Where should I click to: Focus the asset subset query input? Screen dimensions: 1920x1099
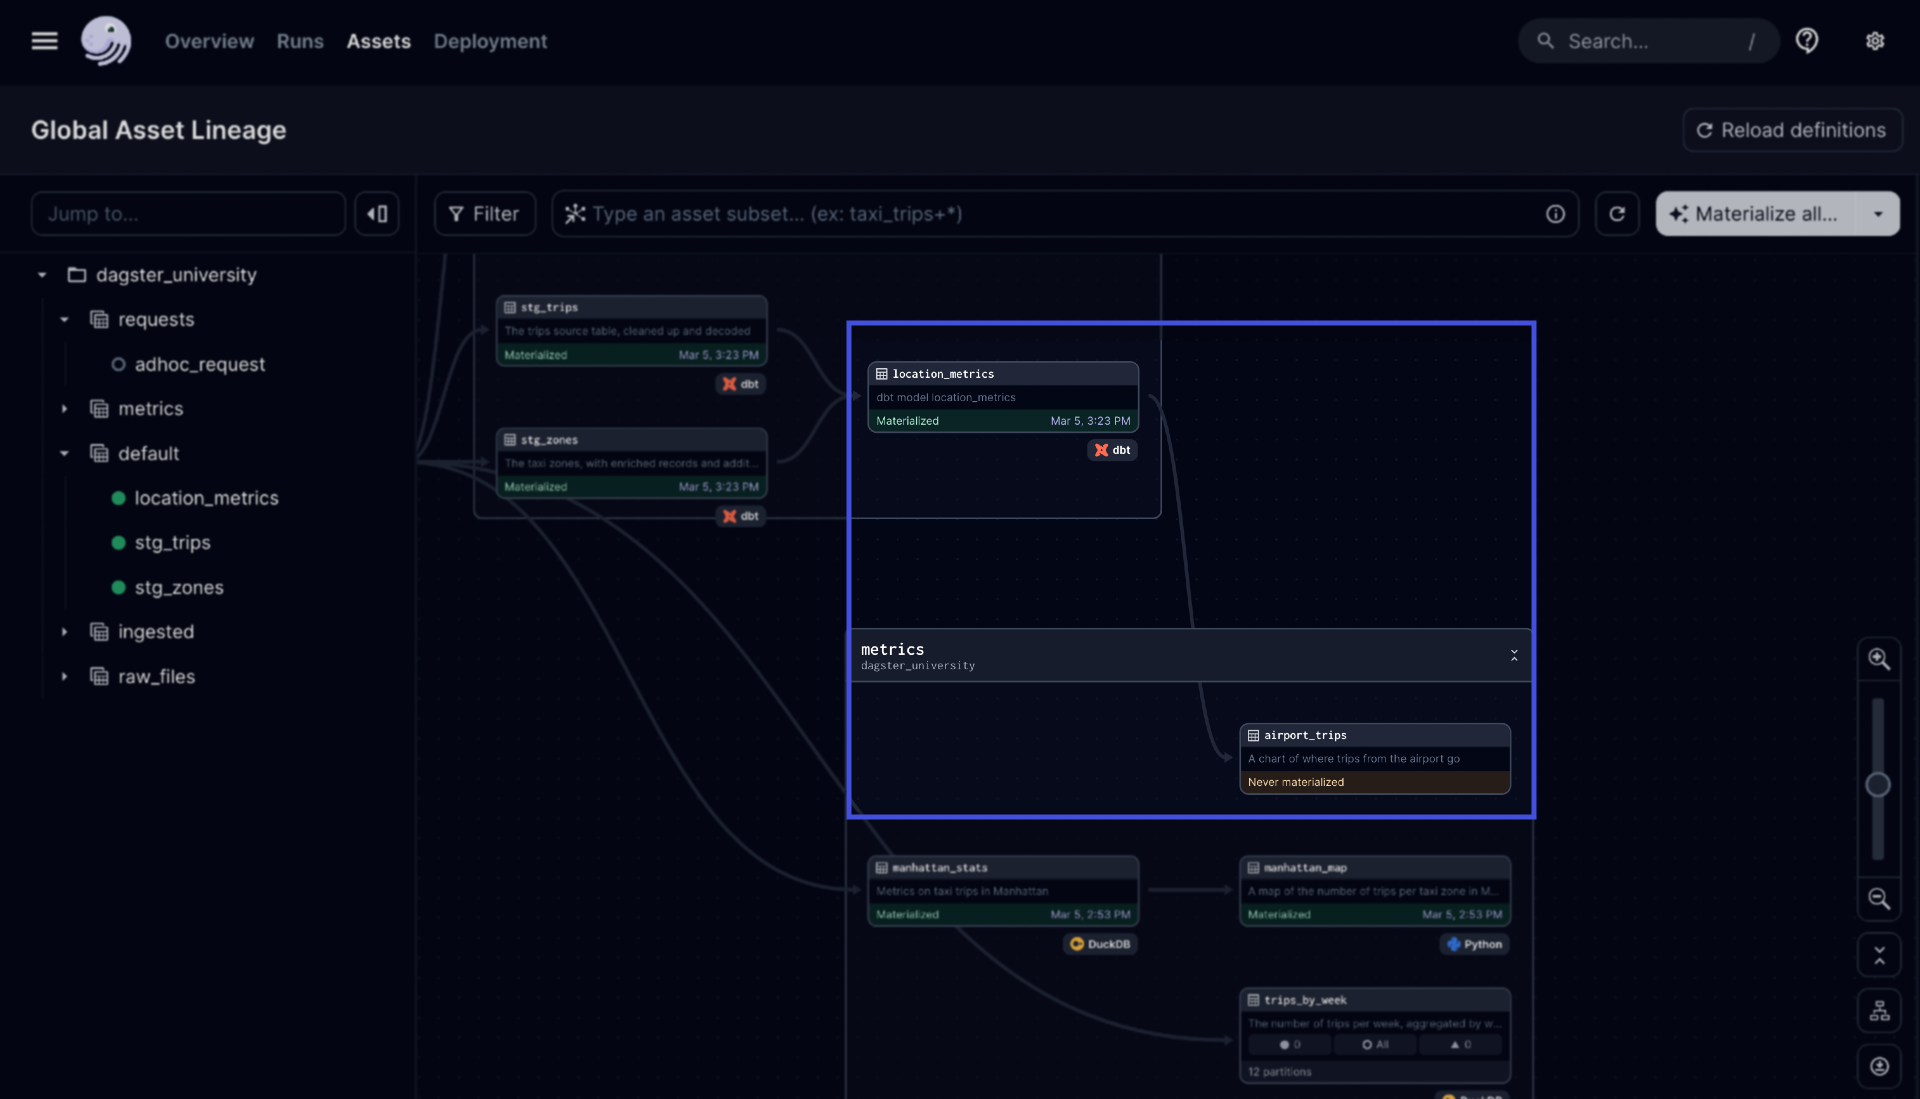(x=1065, y=214)
